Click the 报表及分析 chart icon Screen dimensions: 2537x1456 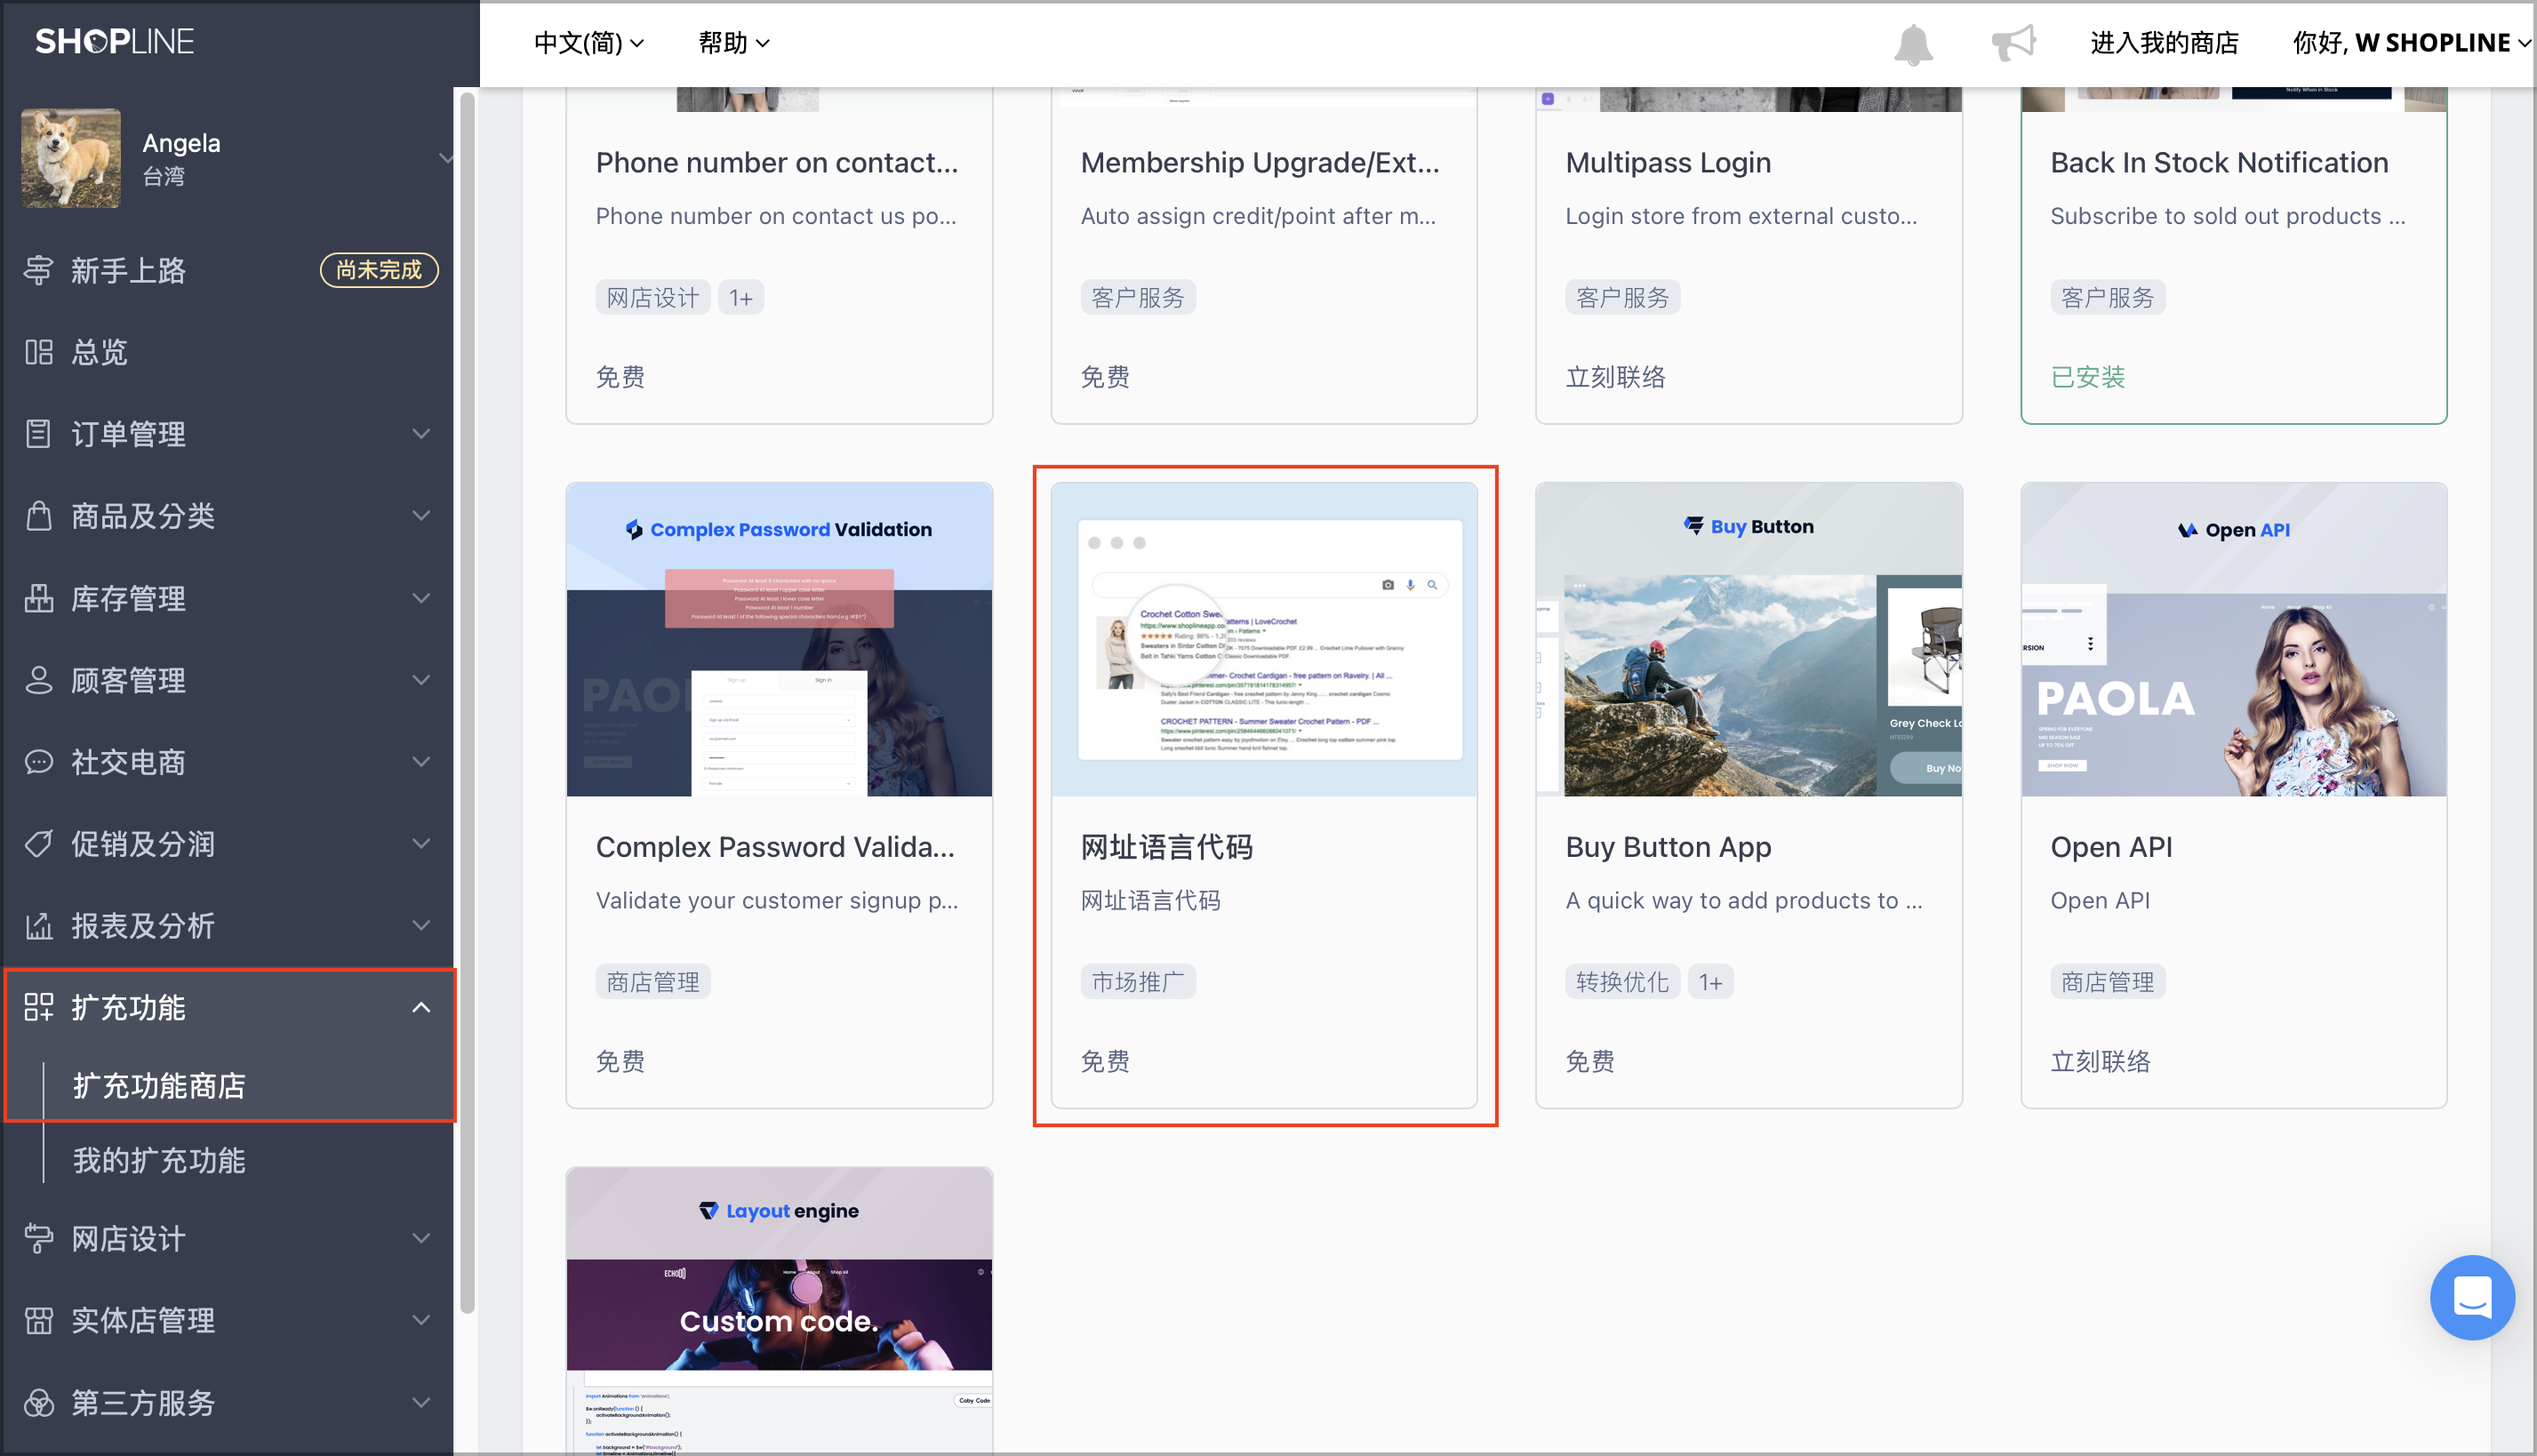(39, 926)
